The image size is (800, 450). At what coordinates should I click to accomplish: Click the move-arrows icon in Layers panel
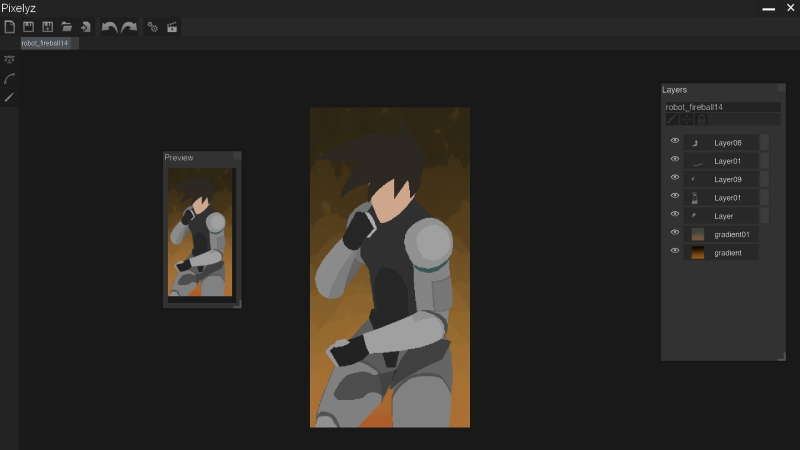[x=687, y=119]
